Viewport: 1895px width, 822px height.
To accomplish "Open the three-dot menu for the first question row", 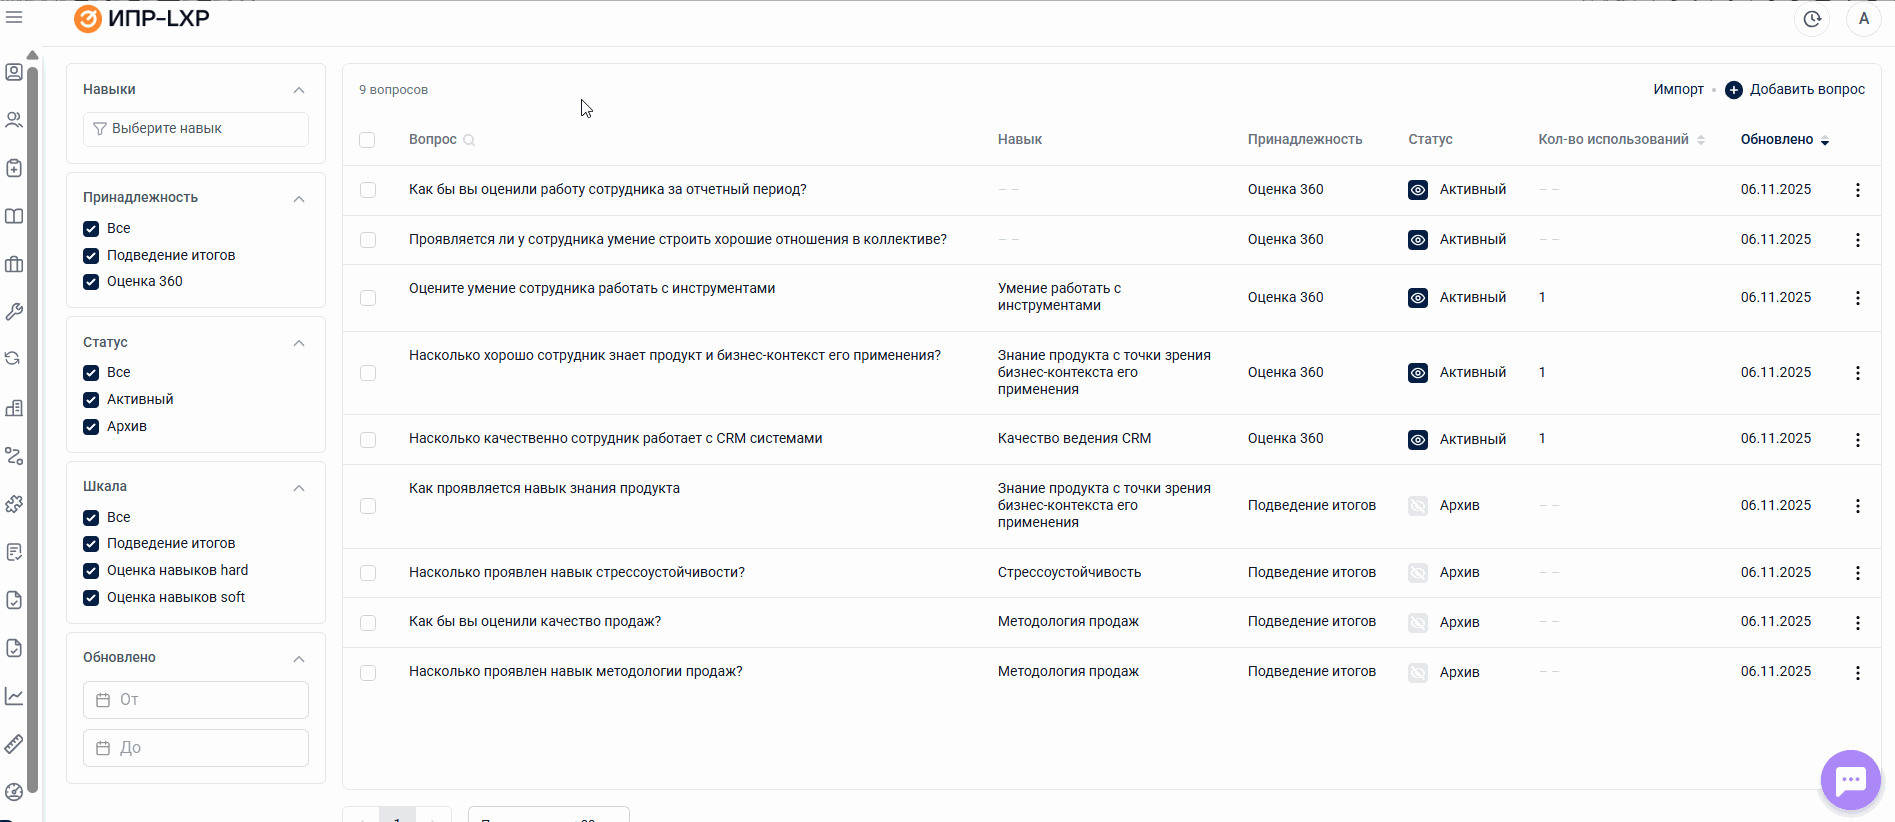I will point(1857,190).
